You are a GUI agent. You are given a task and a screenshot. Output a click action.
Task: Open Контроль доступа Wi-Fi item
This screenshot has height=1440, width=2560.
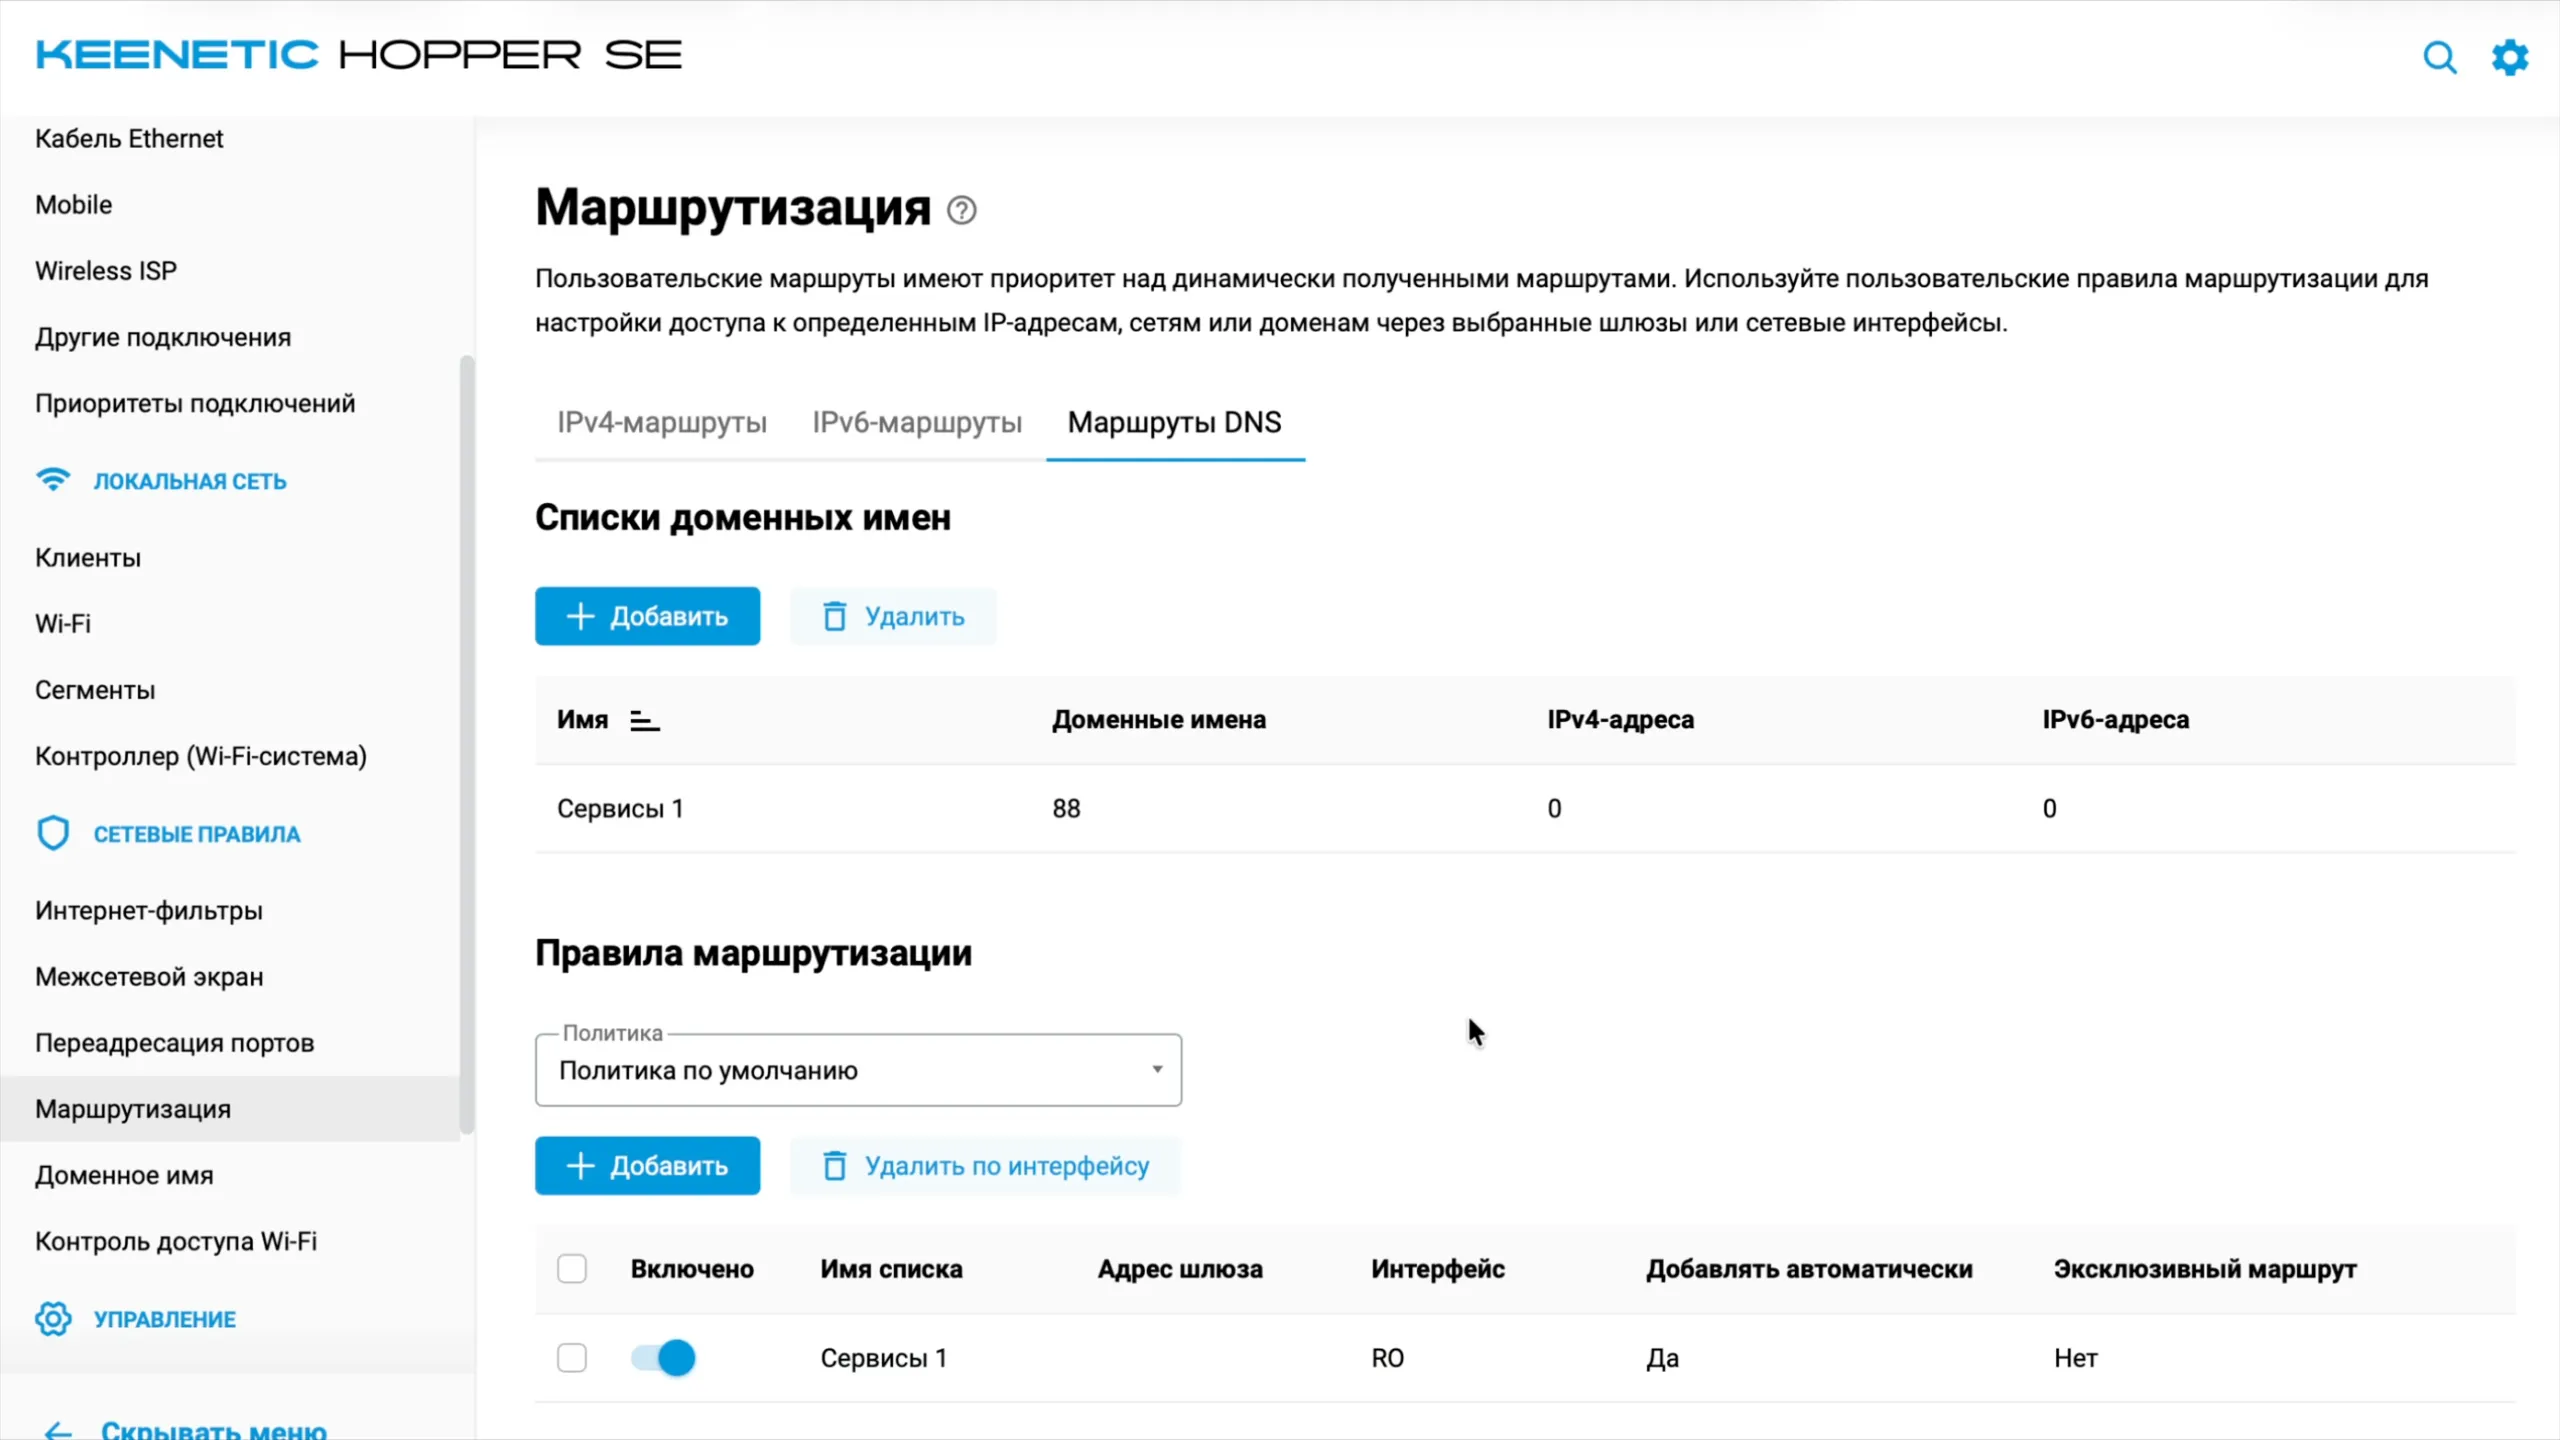click(x=176, y=1241)
